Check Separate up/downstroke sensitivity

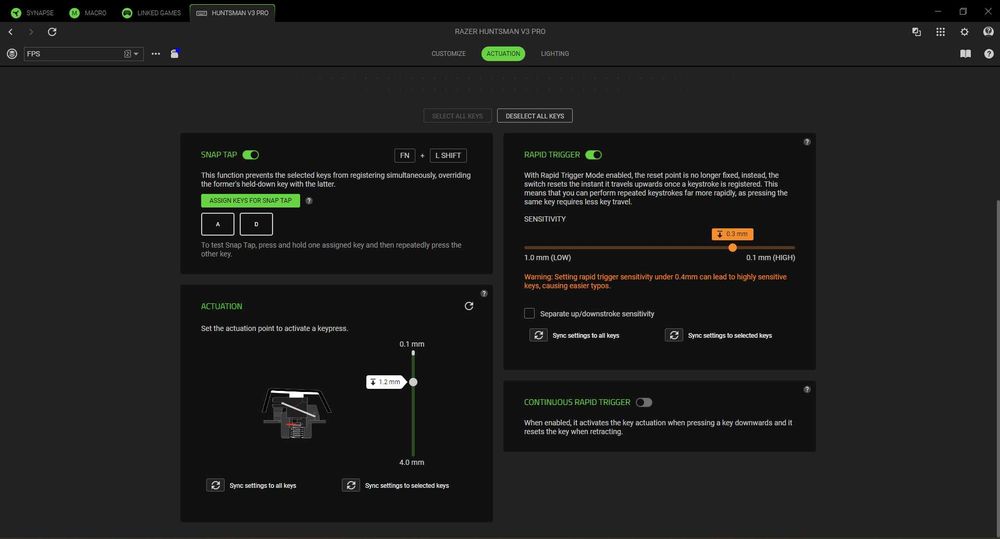[529, 313]
